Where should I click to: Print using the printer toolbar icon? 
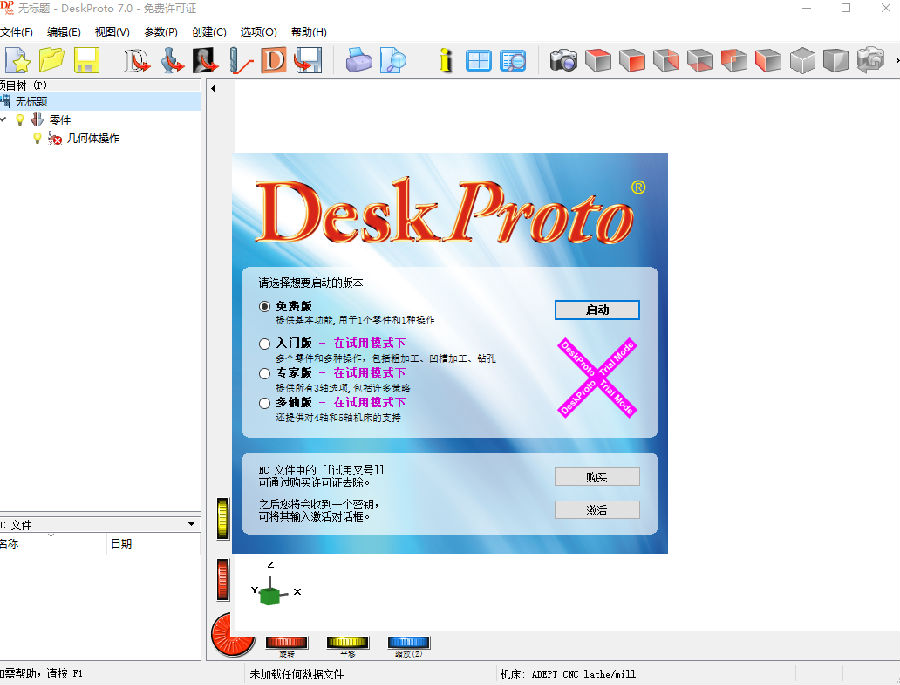359,60
